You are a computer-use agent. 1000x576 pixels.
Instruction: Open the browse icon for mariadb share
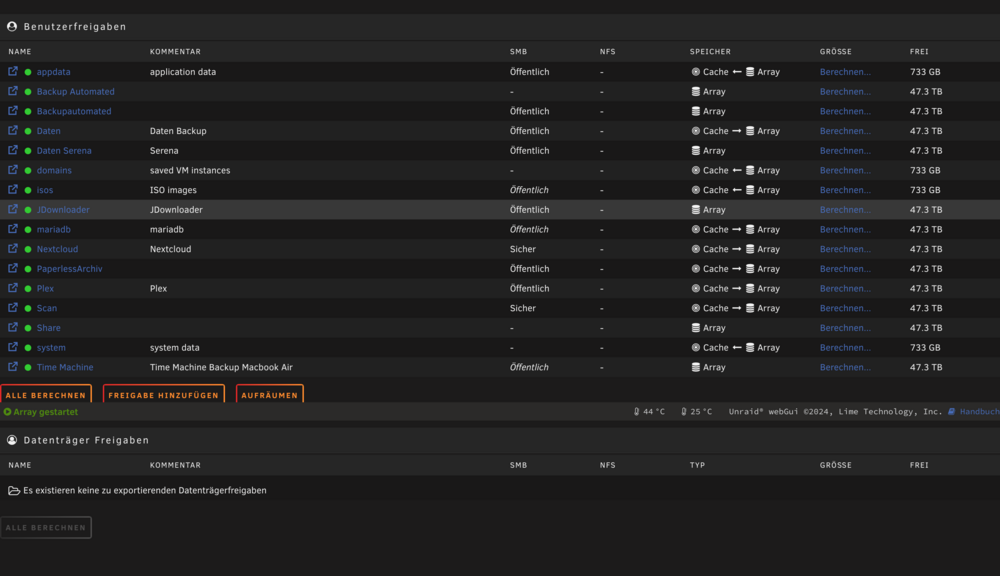coord(13,229)
